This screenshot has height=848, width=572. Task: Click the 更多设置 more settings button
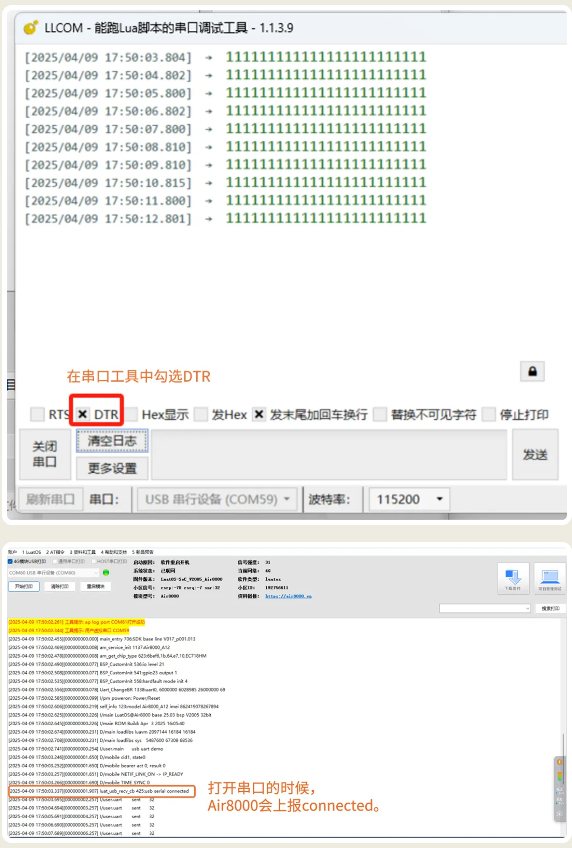[112, 468]
